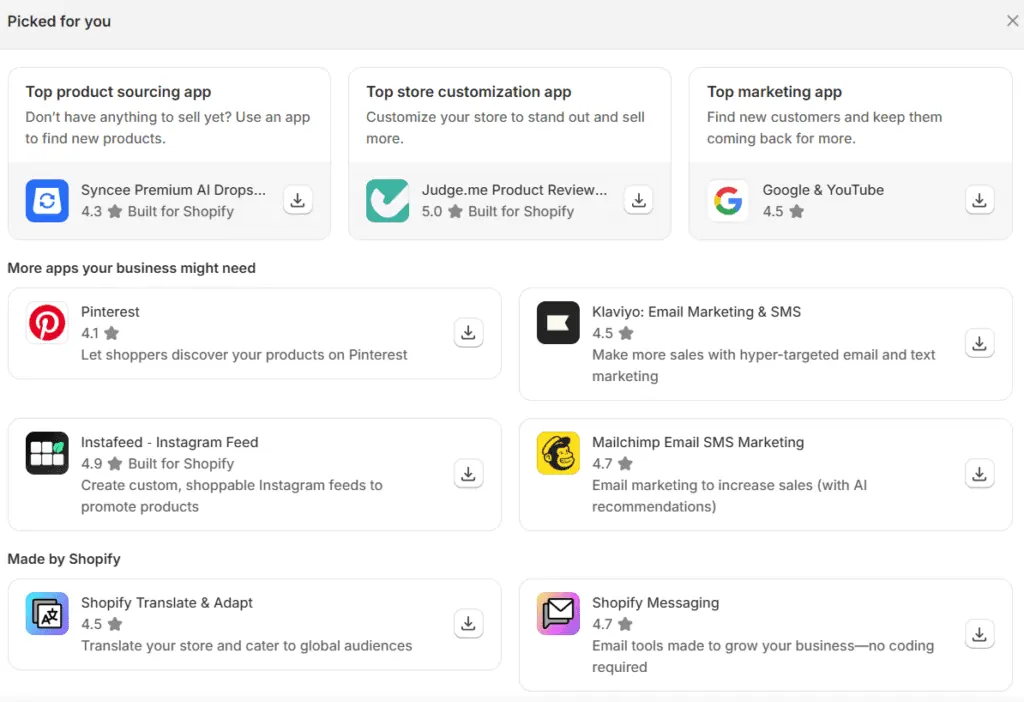Image resolution: width=1024 pixels, height=702 pixels.
Task: Click Let shoppers discover your products description
Action: pos(244,355)
